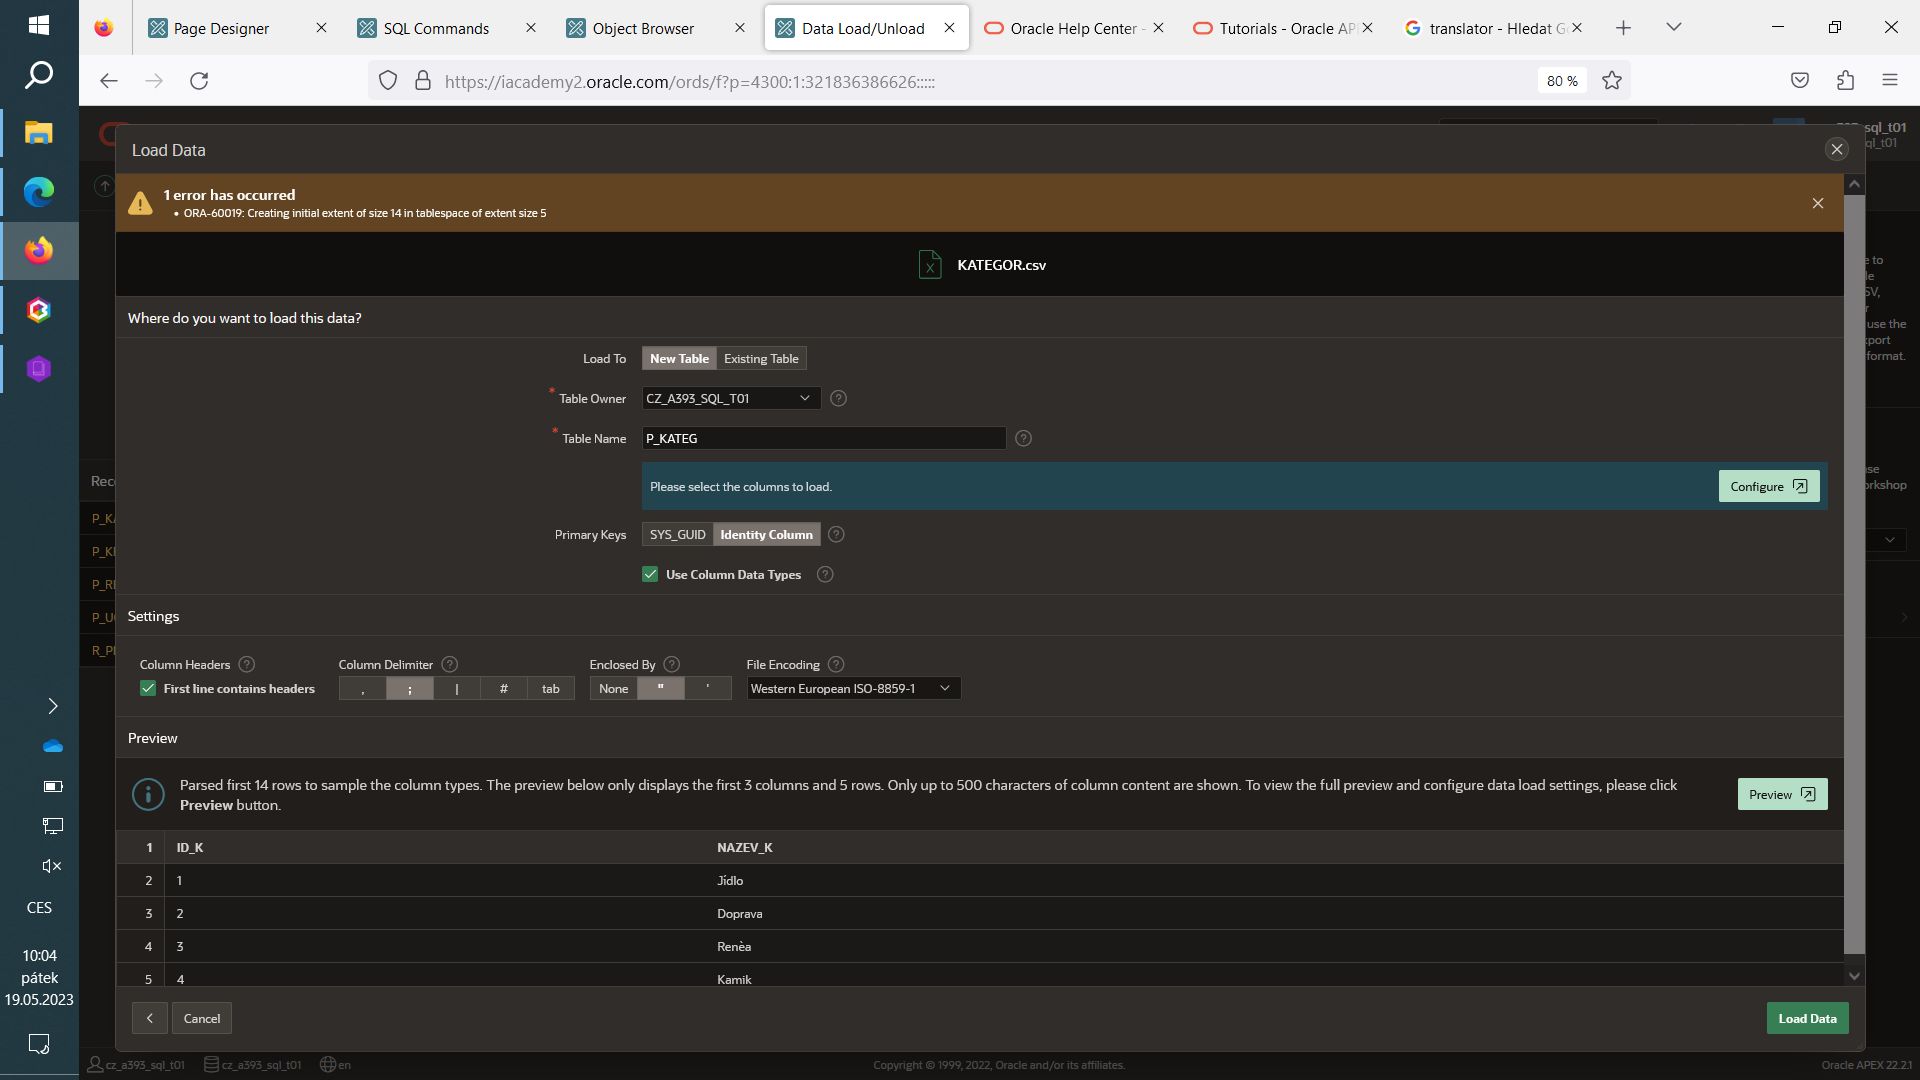Viewport: 1920px width, 1080px height.
Task: Click help icon next to Table Owner
Action: pos(838,398)
